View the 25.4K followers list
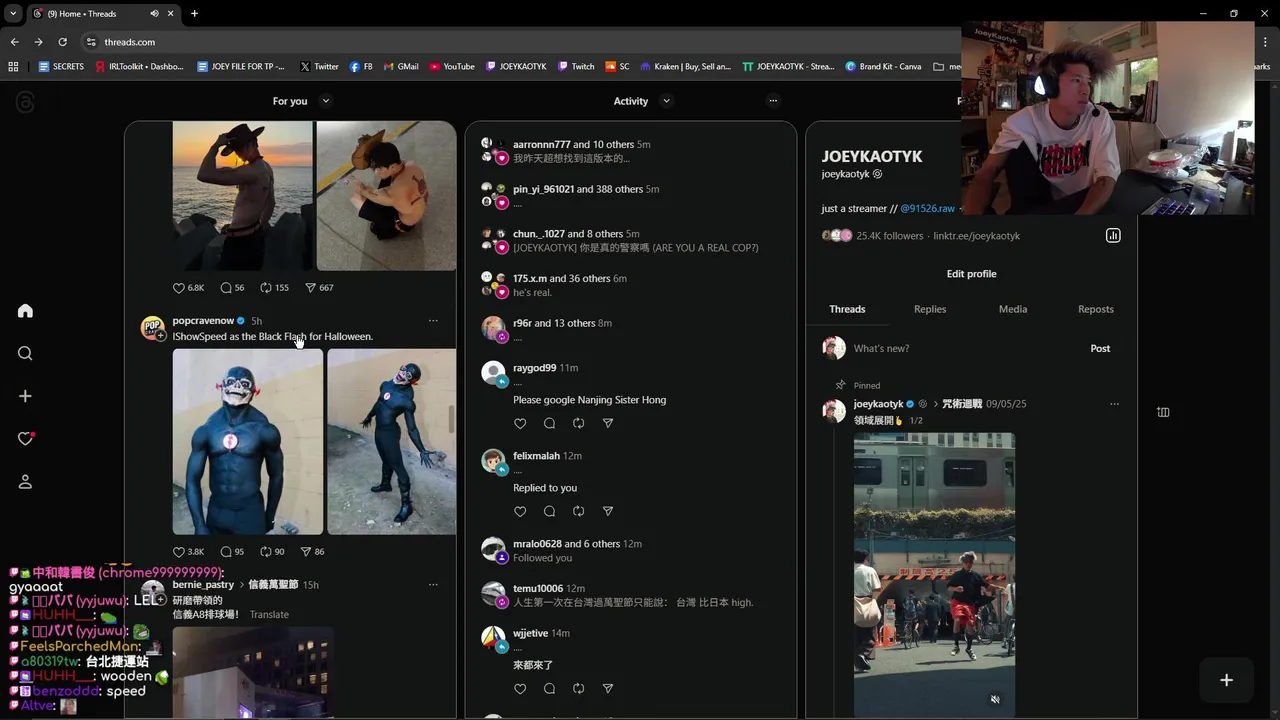The width and height of the screenshot is (1280, 720). point(889,236)
